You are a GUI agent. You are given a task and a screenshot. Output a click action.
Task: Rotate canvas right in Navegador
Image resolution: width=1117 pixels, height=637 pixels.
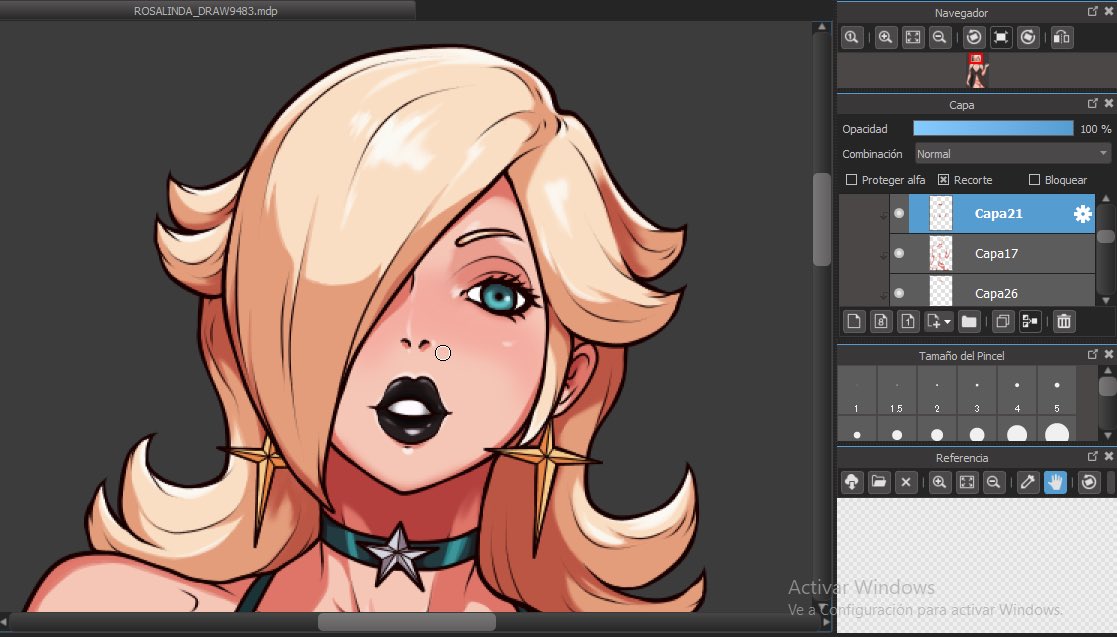(1028, 38)
